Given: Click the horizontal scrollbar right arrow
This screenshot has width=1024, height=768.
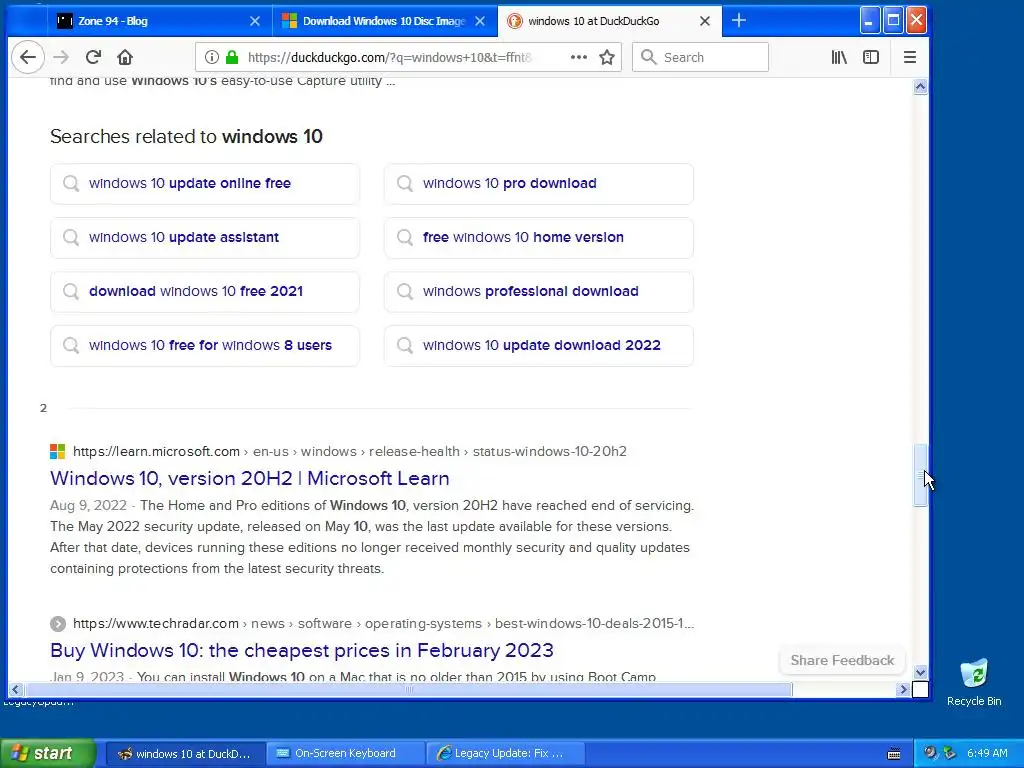Looking at the screenshot, I should [904, 689].
